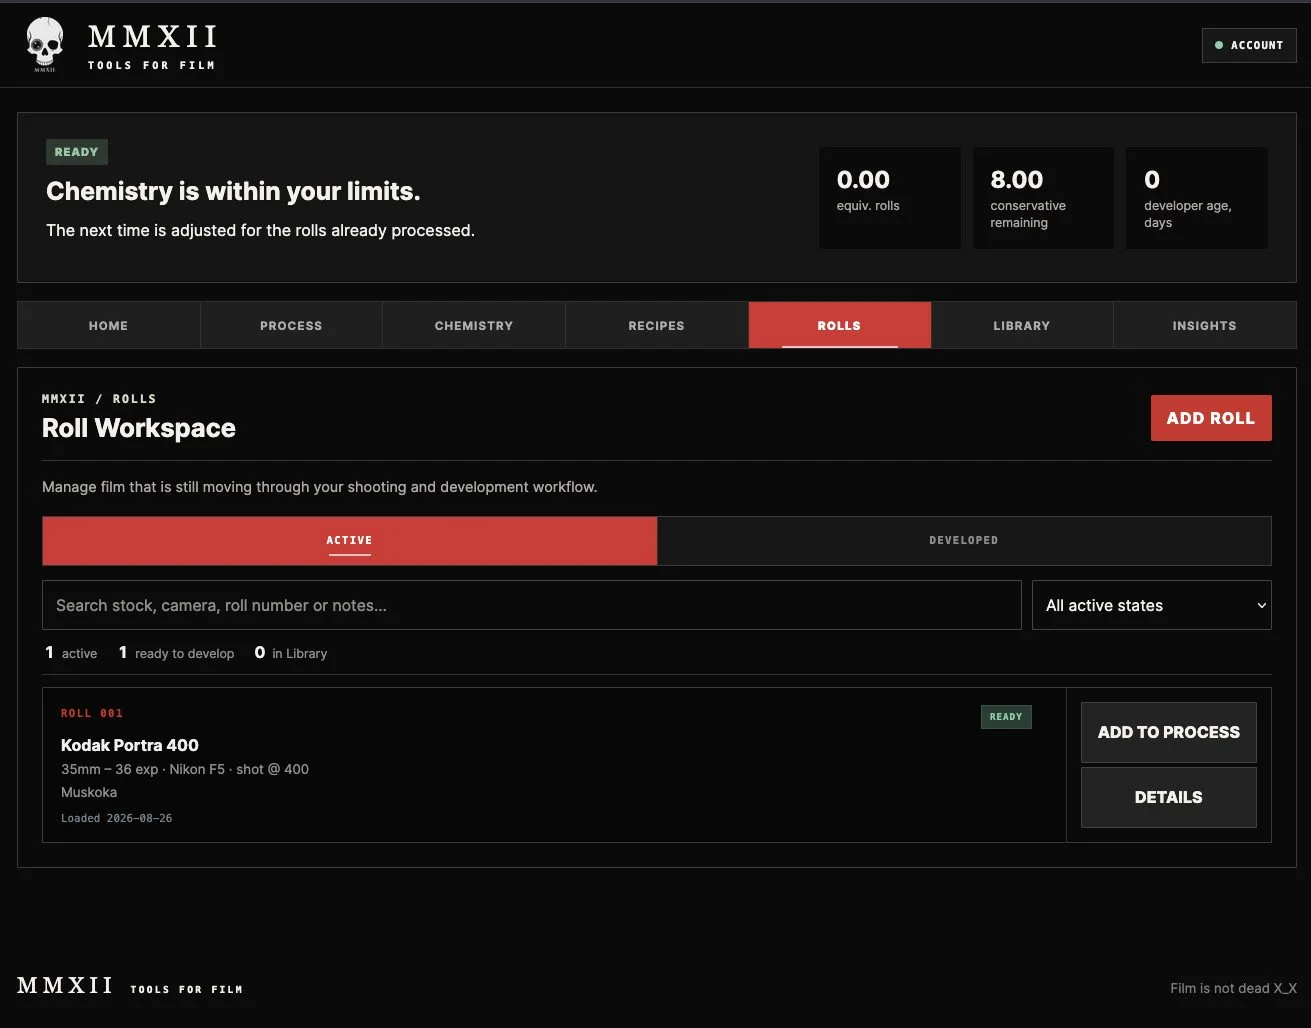The image size is (1311, 1028).
Task: Click the green READY badge on Roll 001
Action: (1006, 717)
